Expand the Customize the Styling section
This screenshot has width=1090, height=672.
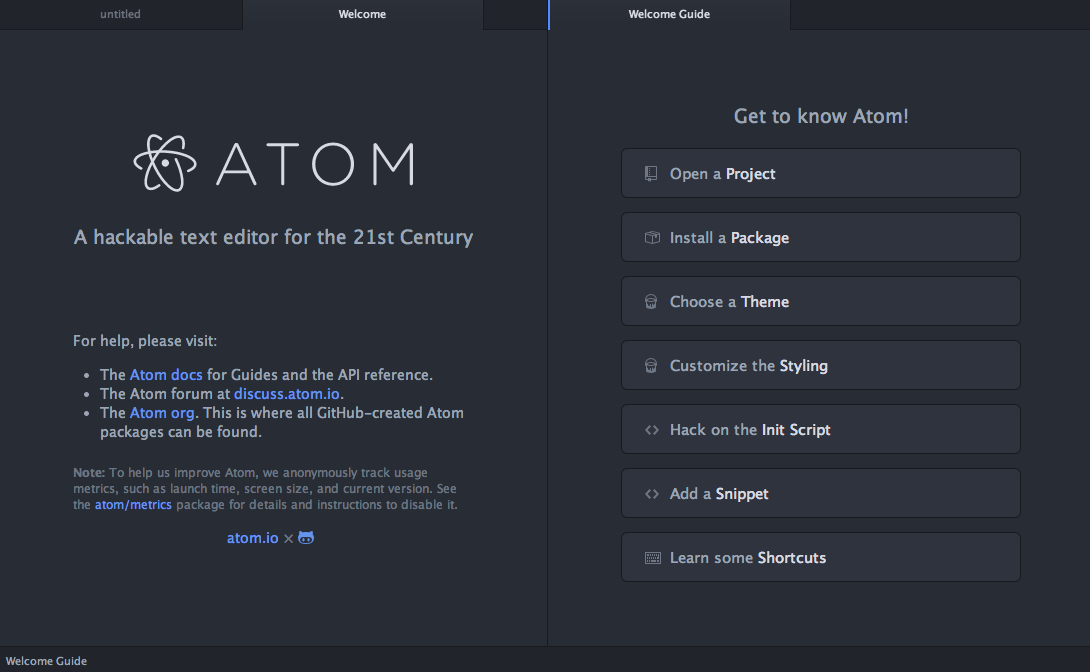coord(820,365)
